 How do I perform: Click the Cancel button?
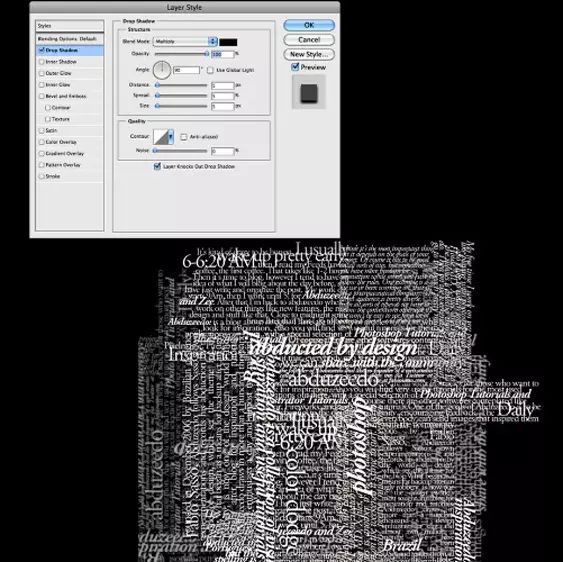[x=309, y=40]
